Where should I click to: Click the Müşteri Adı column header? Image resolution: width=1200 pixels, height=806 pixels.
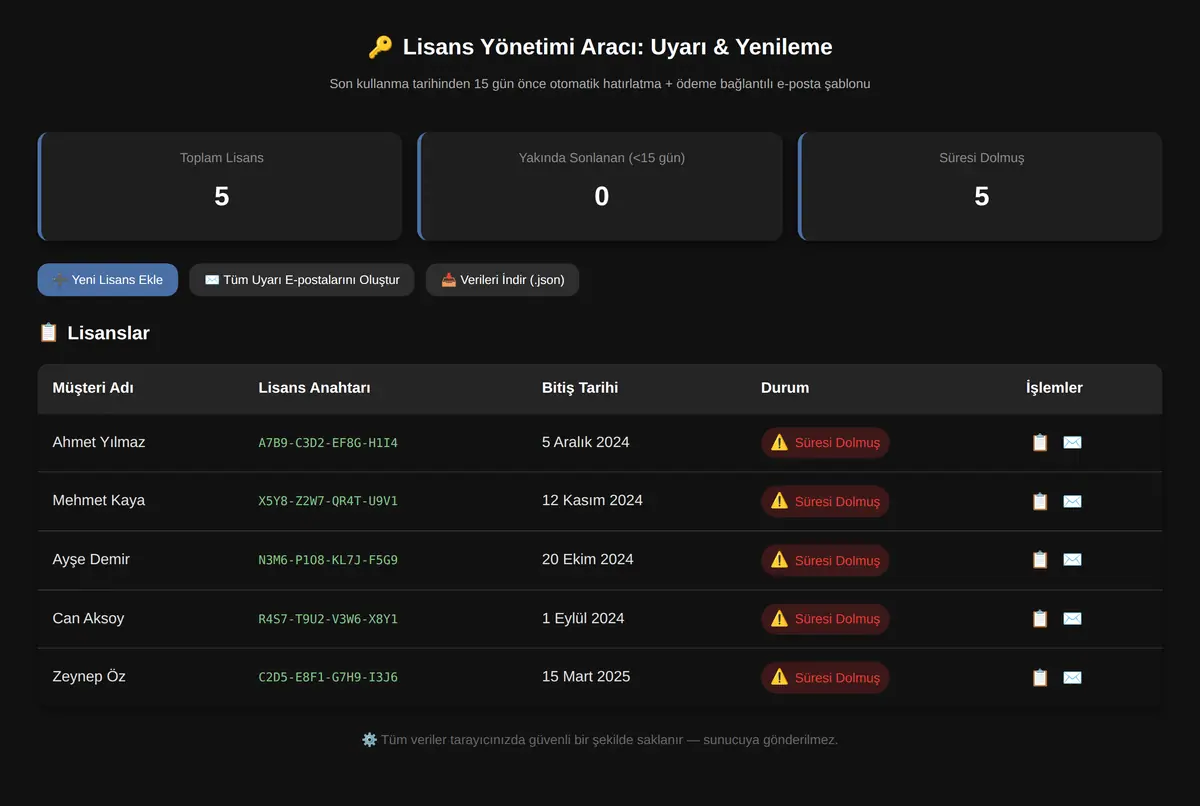(x=93, y=388)
